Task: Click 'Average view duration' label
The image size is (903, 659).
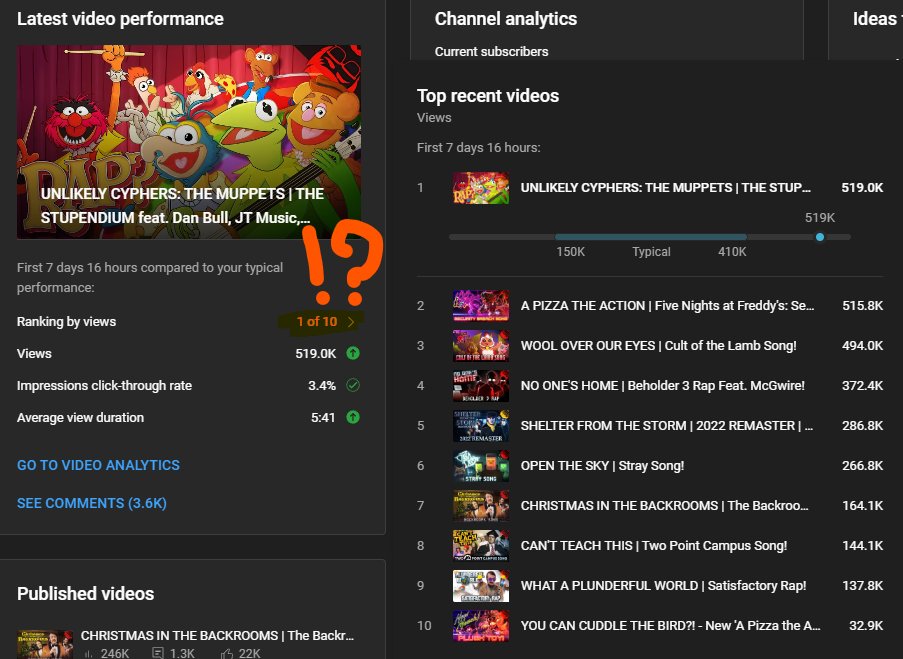Action: [x=80, y=417]
